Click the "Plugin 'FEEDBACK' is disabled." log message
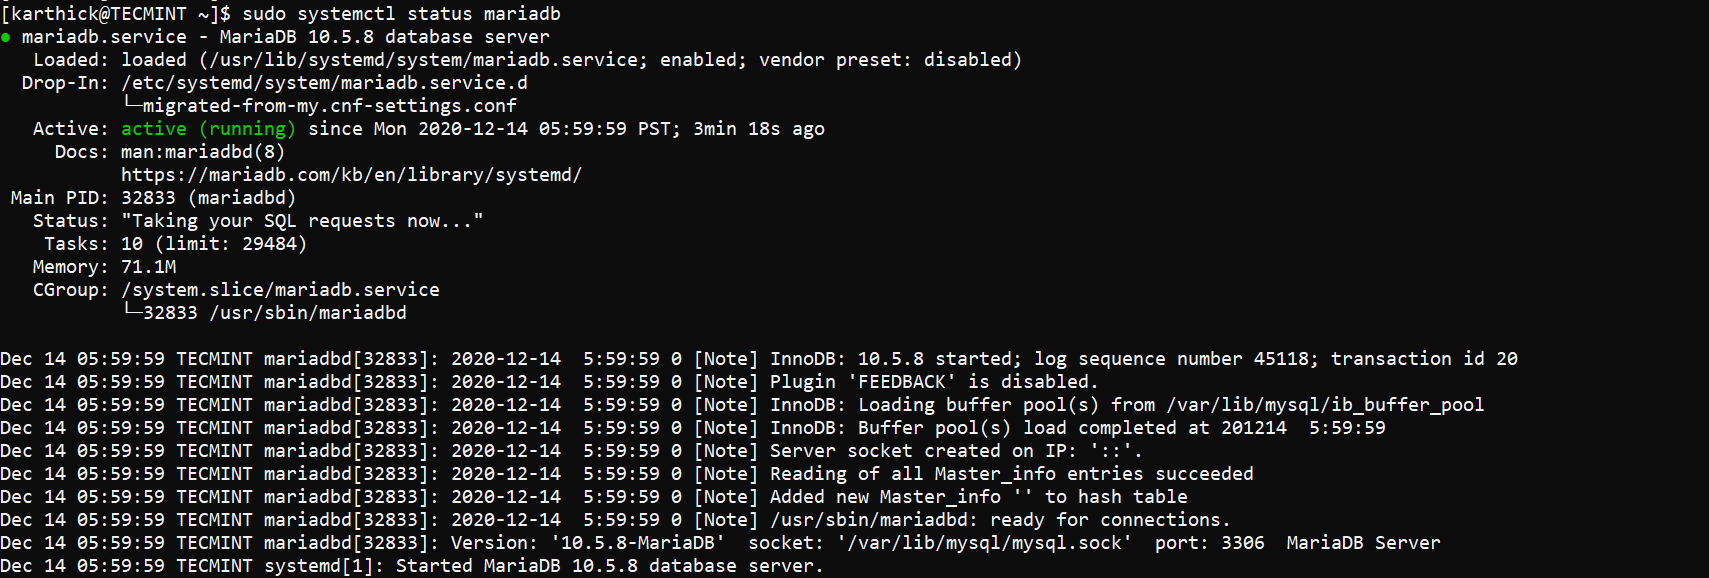This screenshot has height=578, width=1709. (x=933, y=382)
